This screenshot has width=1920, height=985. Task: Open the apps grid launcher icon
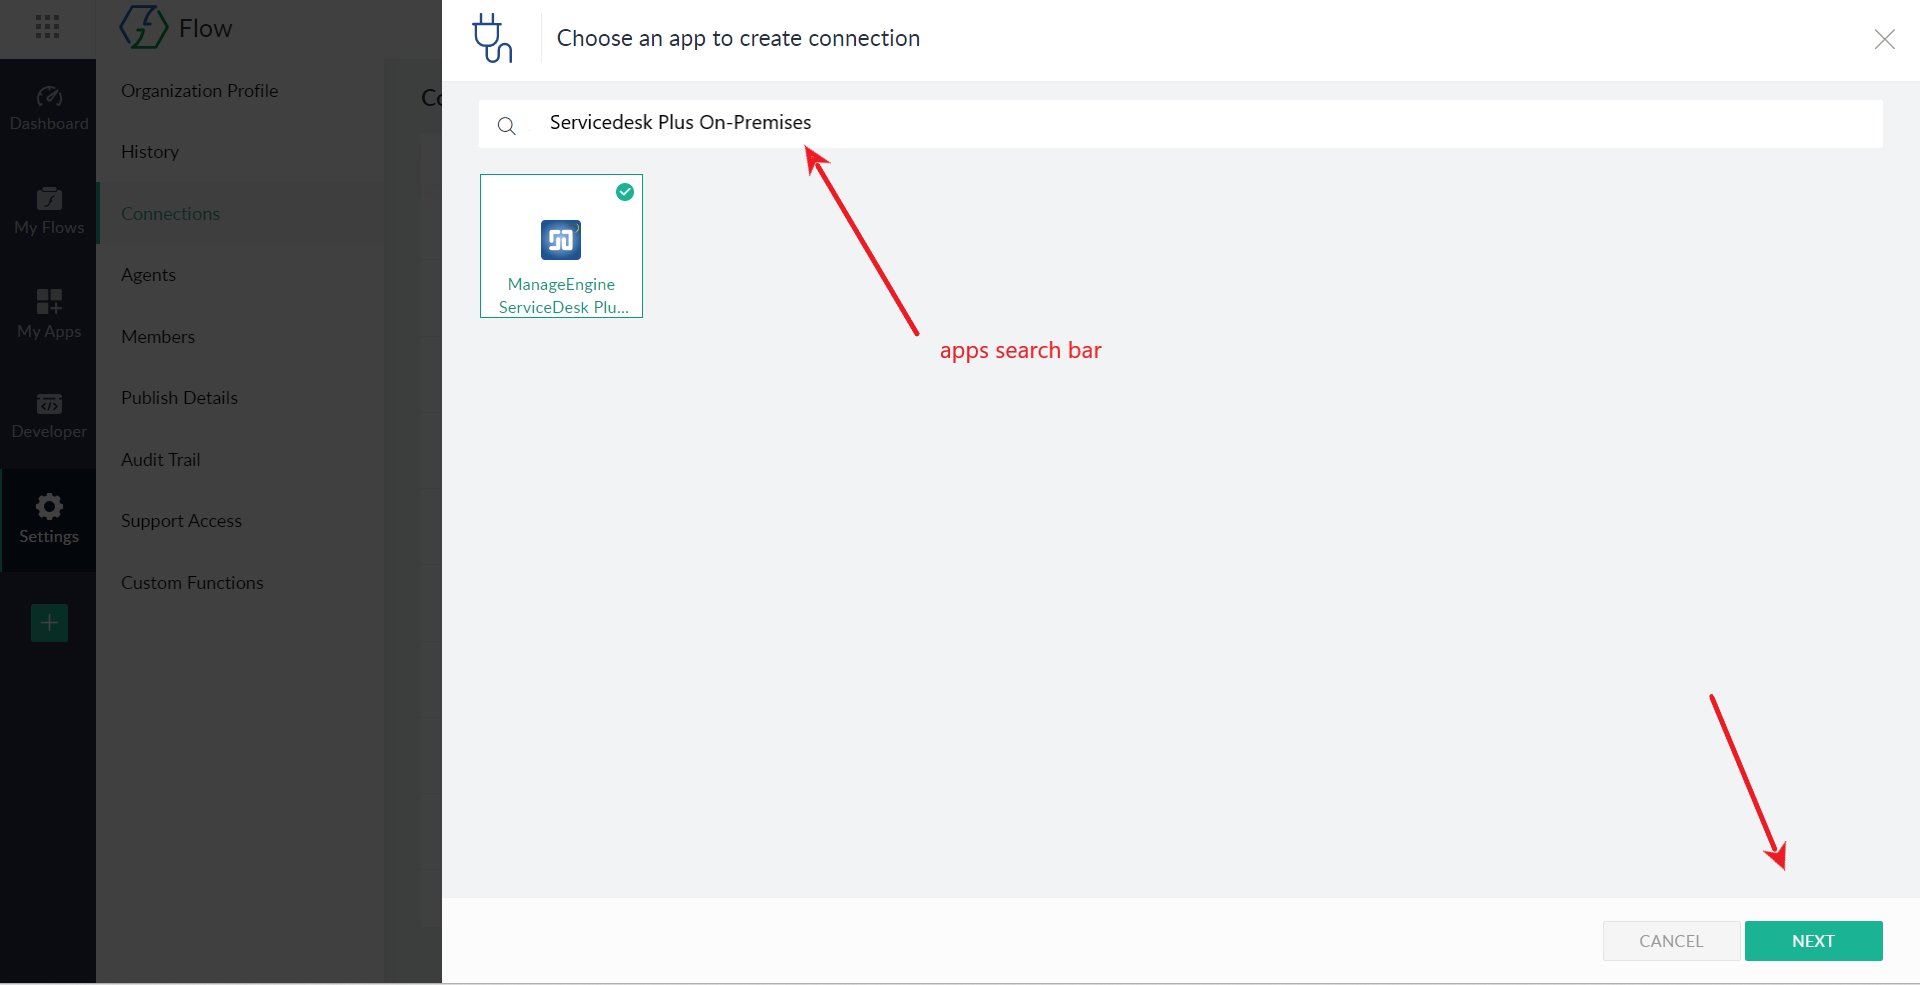coord(47,27)
